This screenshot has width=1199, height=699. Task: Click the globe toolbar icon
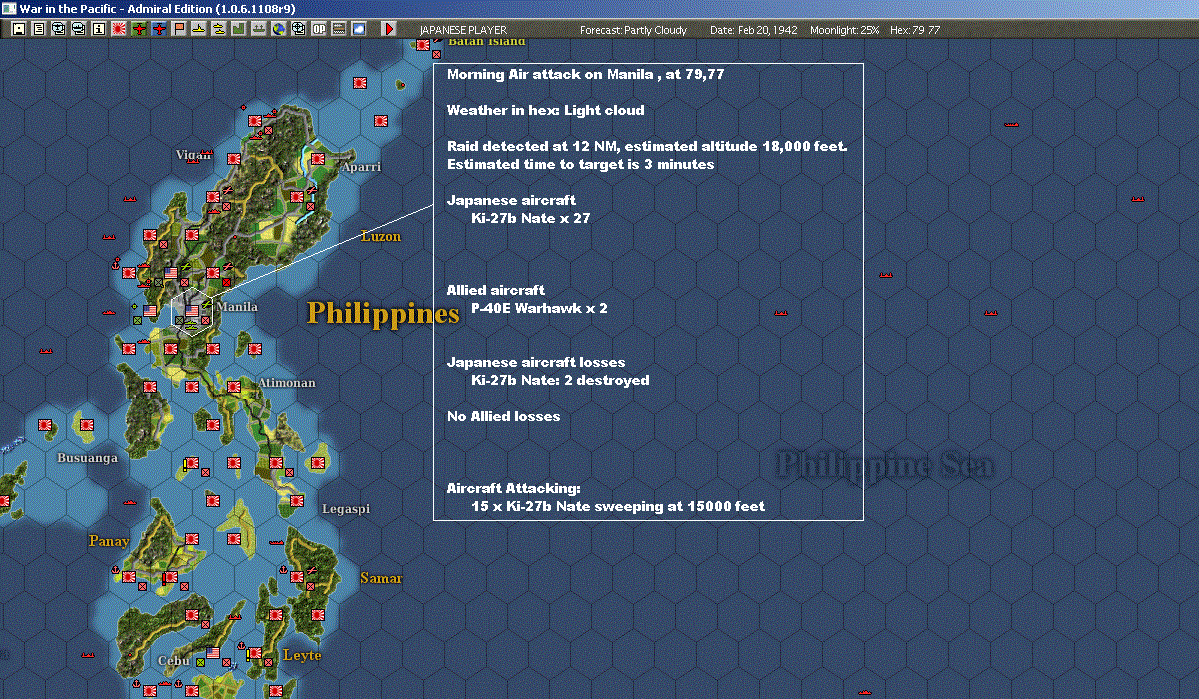[278, 29]
